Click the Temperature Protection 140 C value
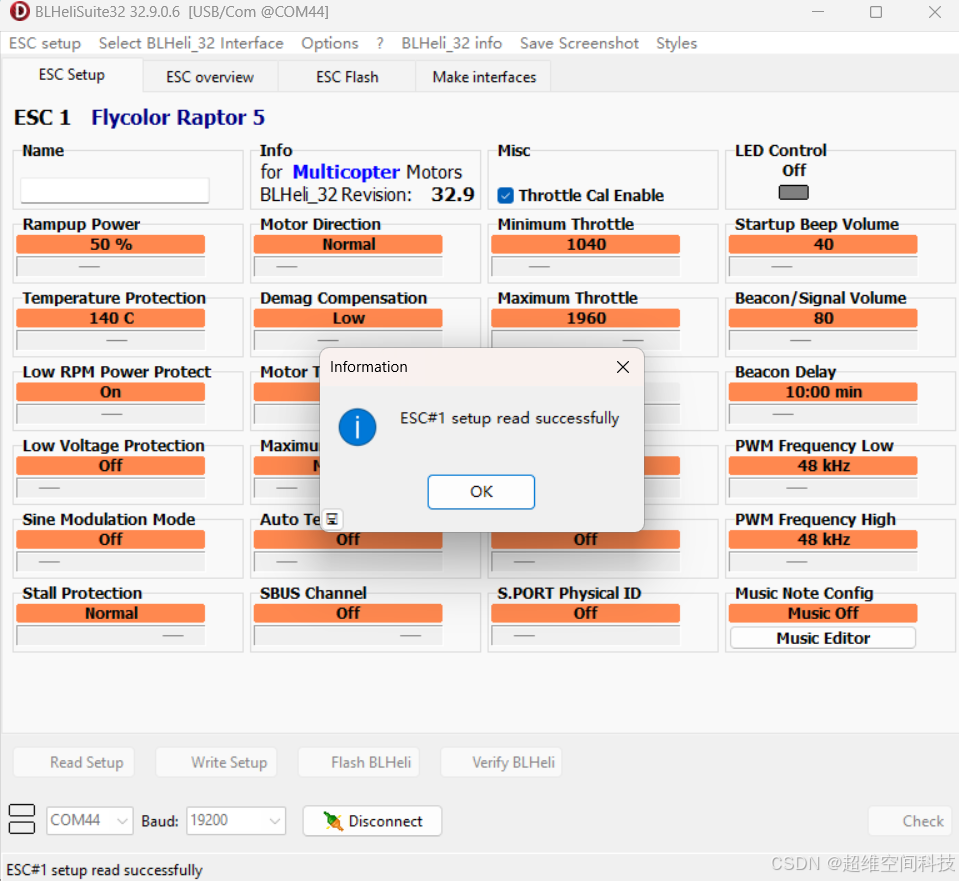Screen dimensions: 959x881 pos(111,318)
